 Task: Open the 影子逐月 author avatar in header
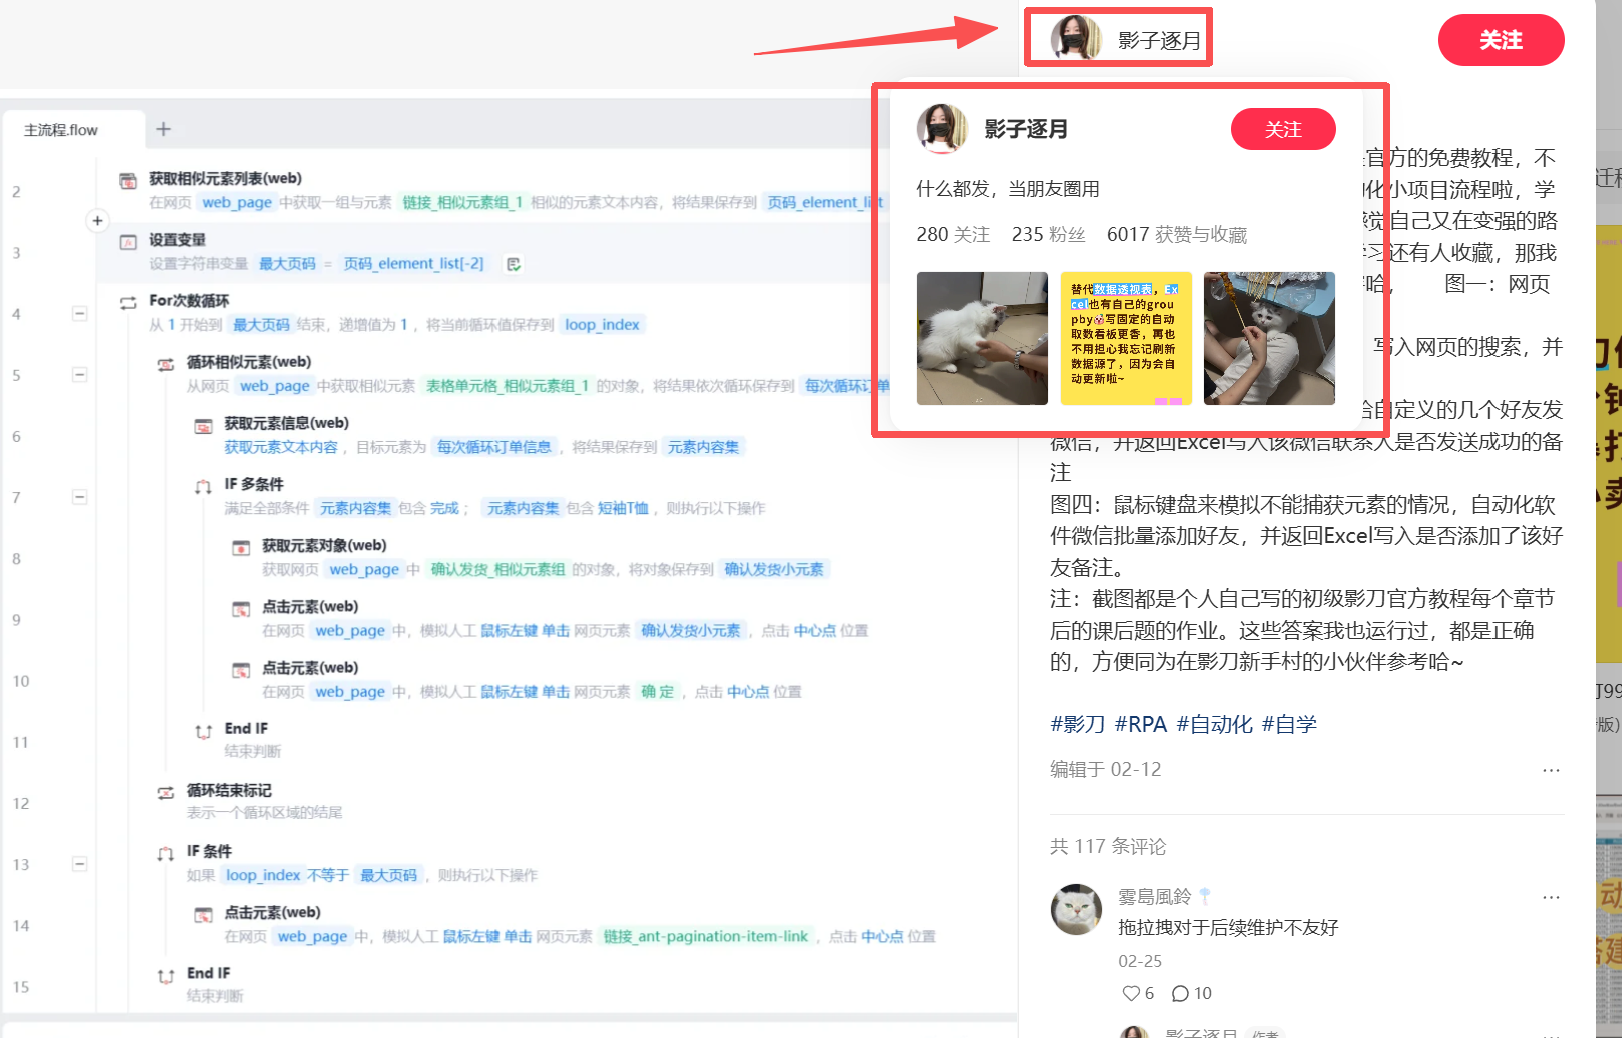coord(1076,40)
